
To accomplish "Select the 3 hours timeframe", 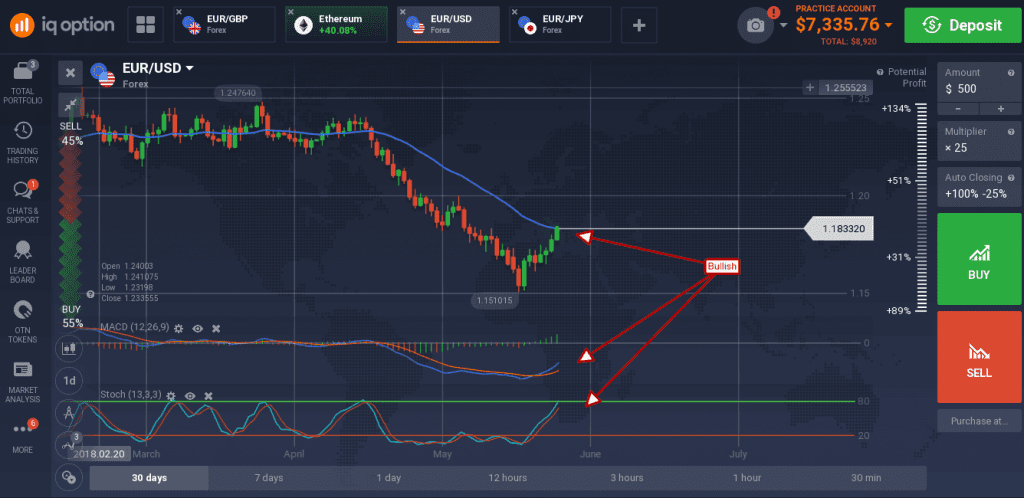I will click(627, 478).
